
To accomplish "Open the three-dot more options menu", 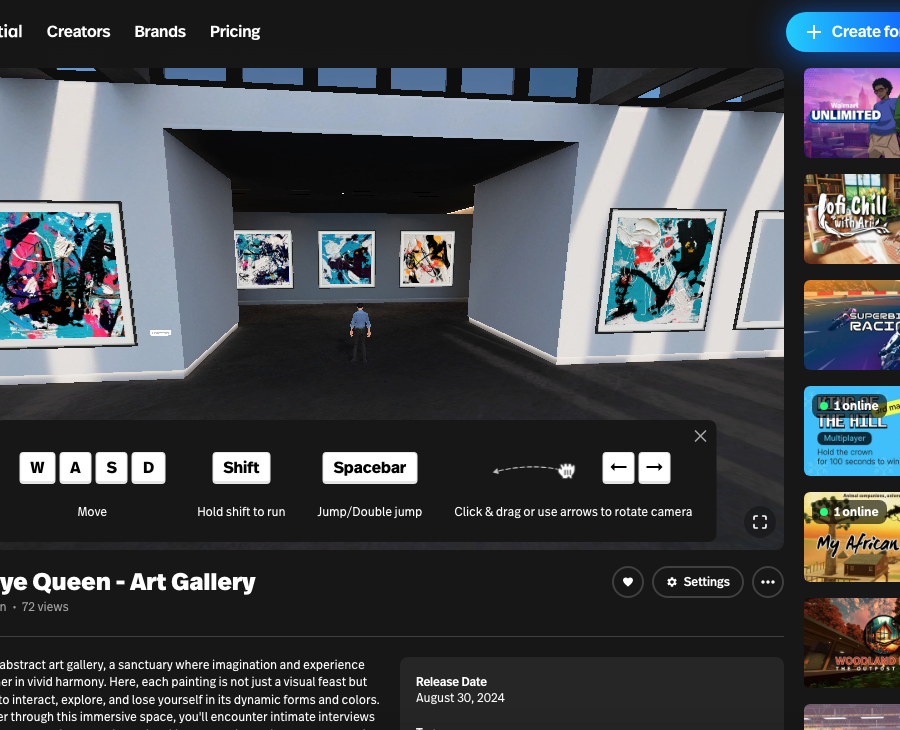I will pyautogui.click(x=767, y=582).
